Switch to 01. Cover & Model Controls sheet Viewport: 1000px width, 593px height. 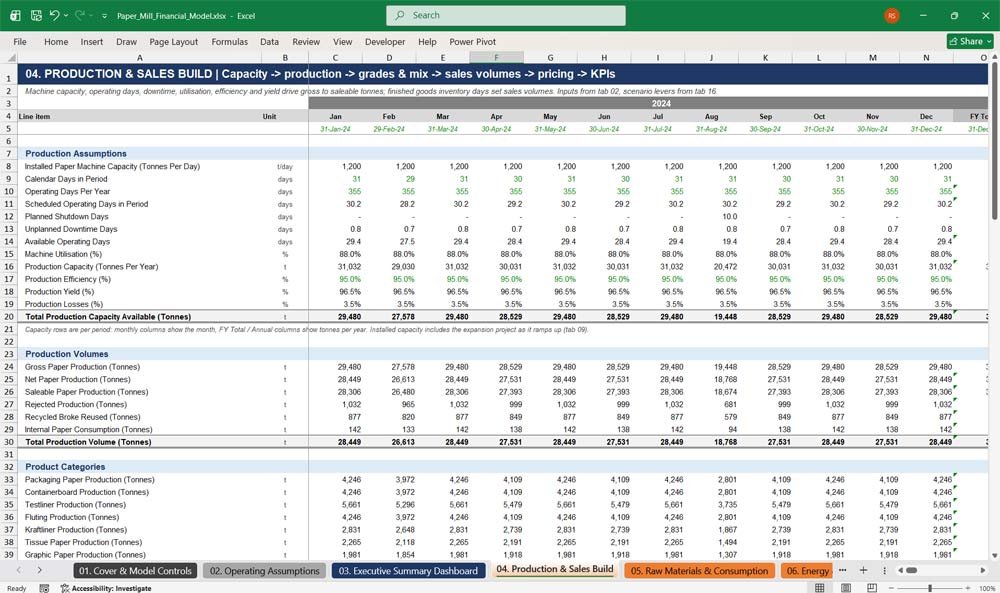coord(135,571)
